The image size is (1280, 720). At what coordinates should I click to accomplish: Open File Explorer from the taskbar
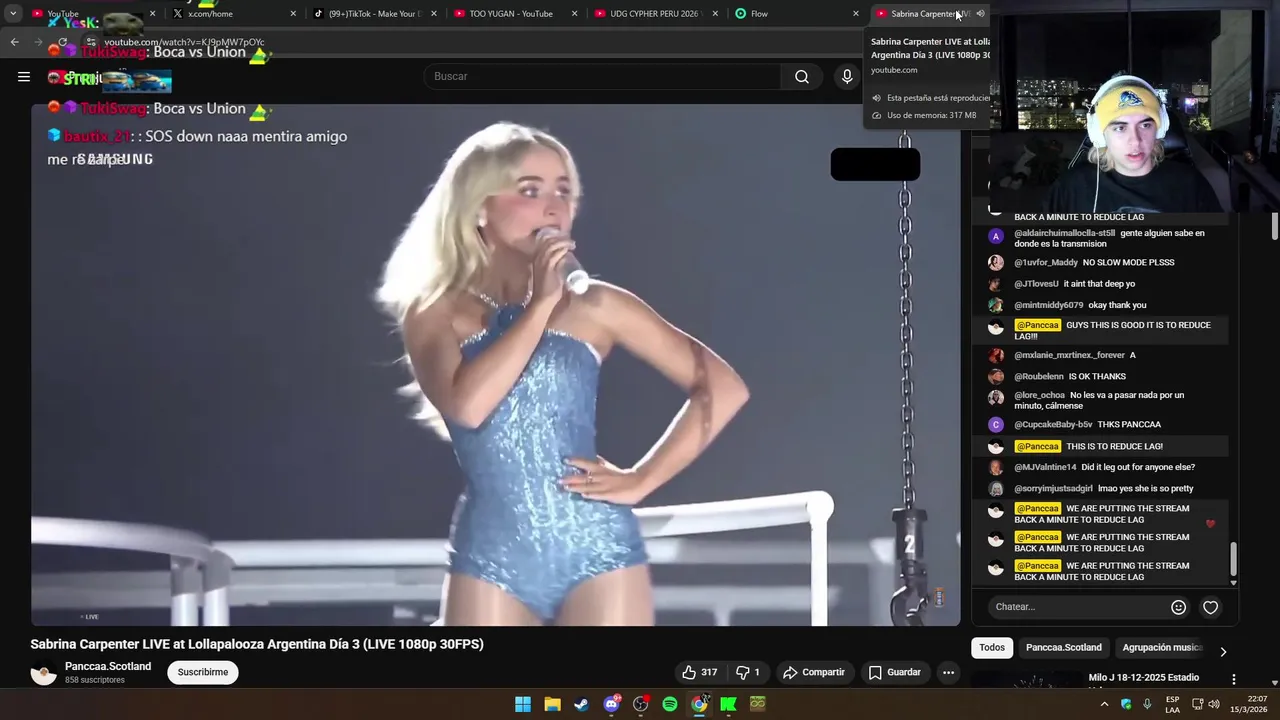tap(552, 704)
